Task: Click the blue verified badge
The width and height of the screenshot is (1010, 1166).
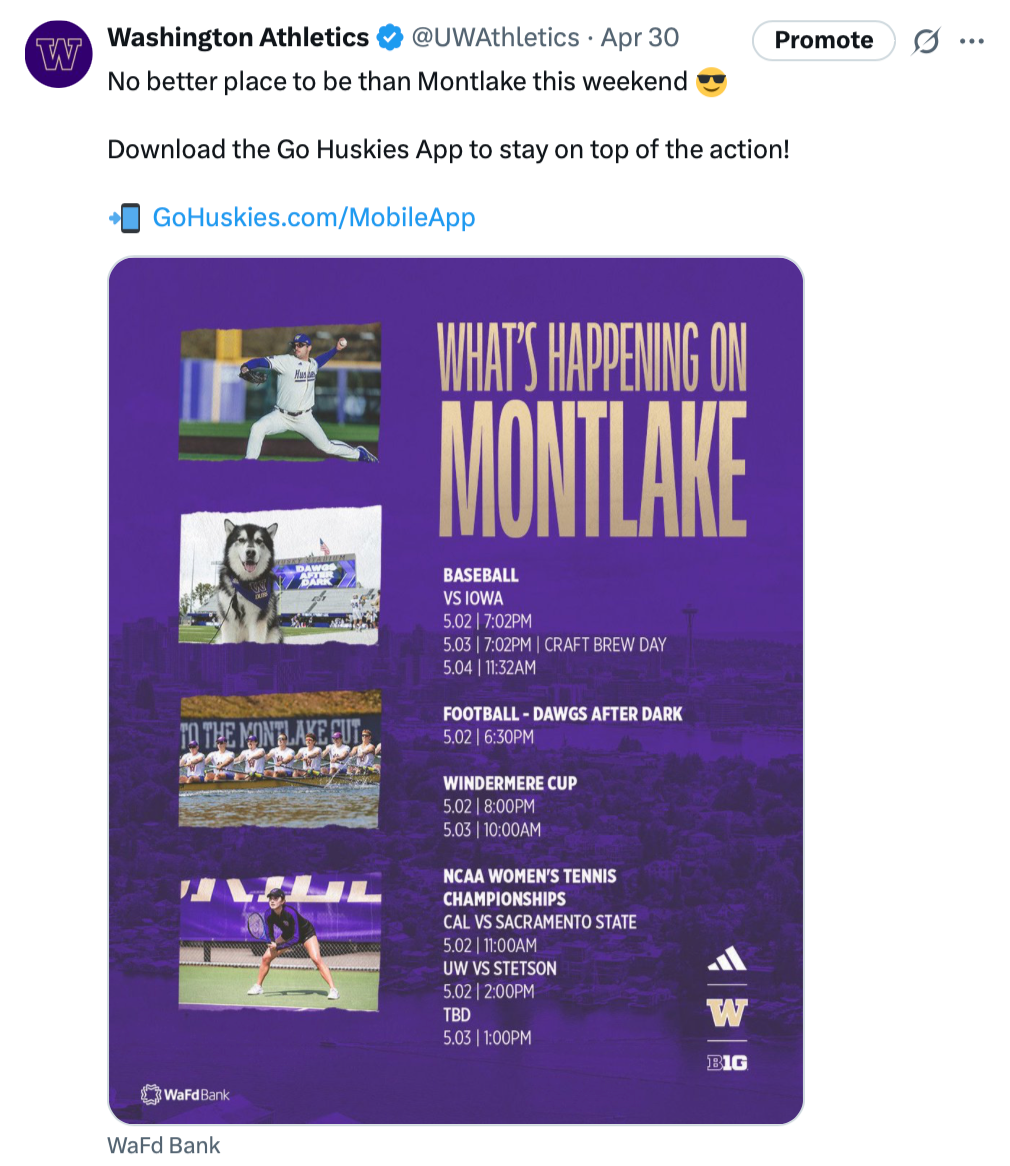Action: pyautogui.click(x=390, y=37)
